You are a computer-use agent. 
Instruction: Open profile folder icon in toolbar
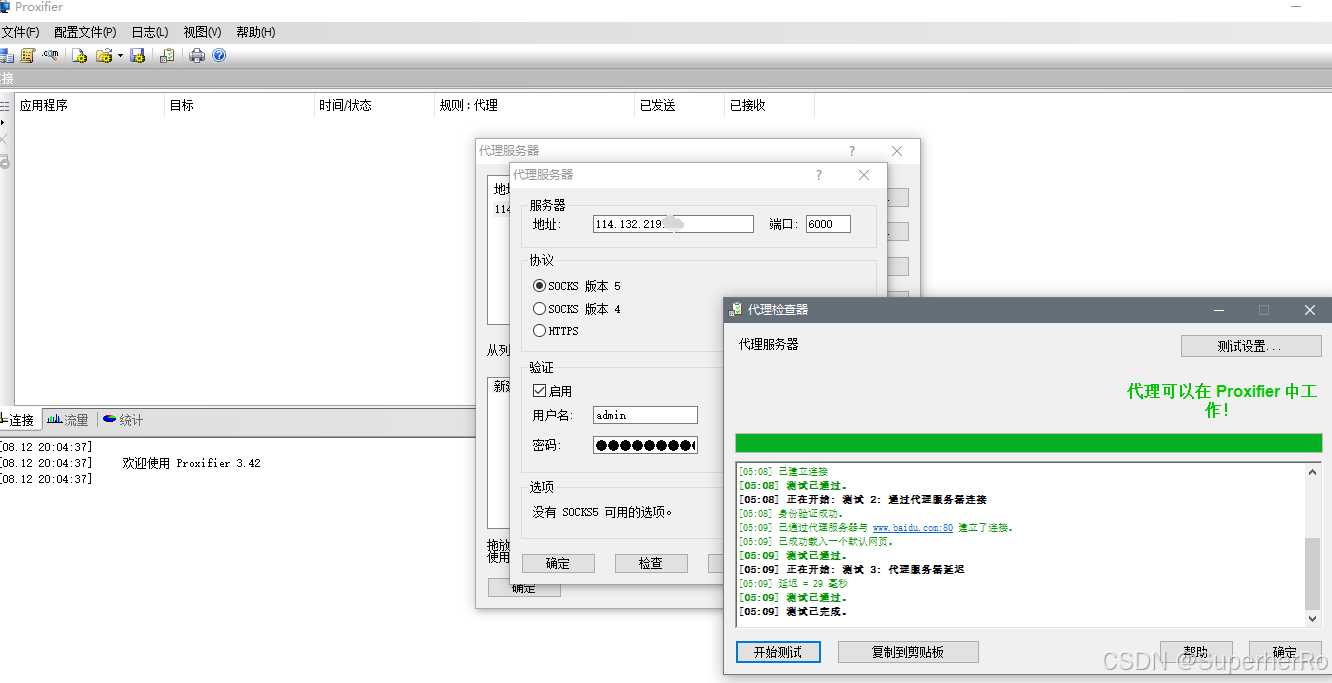click(103, 56)
